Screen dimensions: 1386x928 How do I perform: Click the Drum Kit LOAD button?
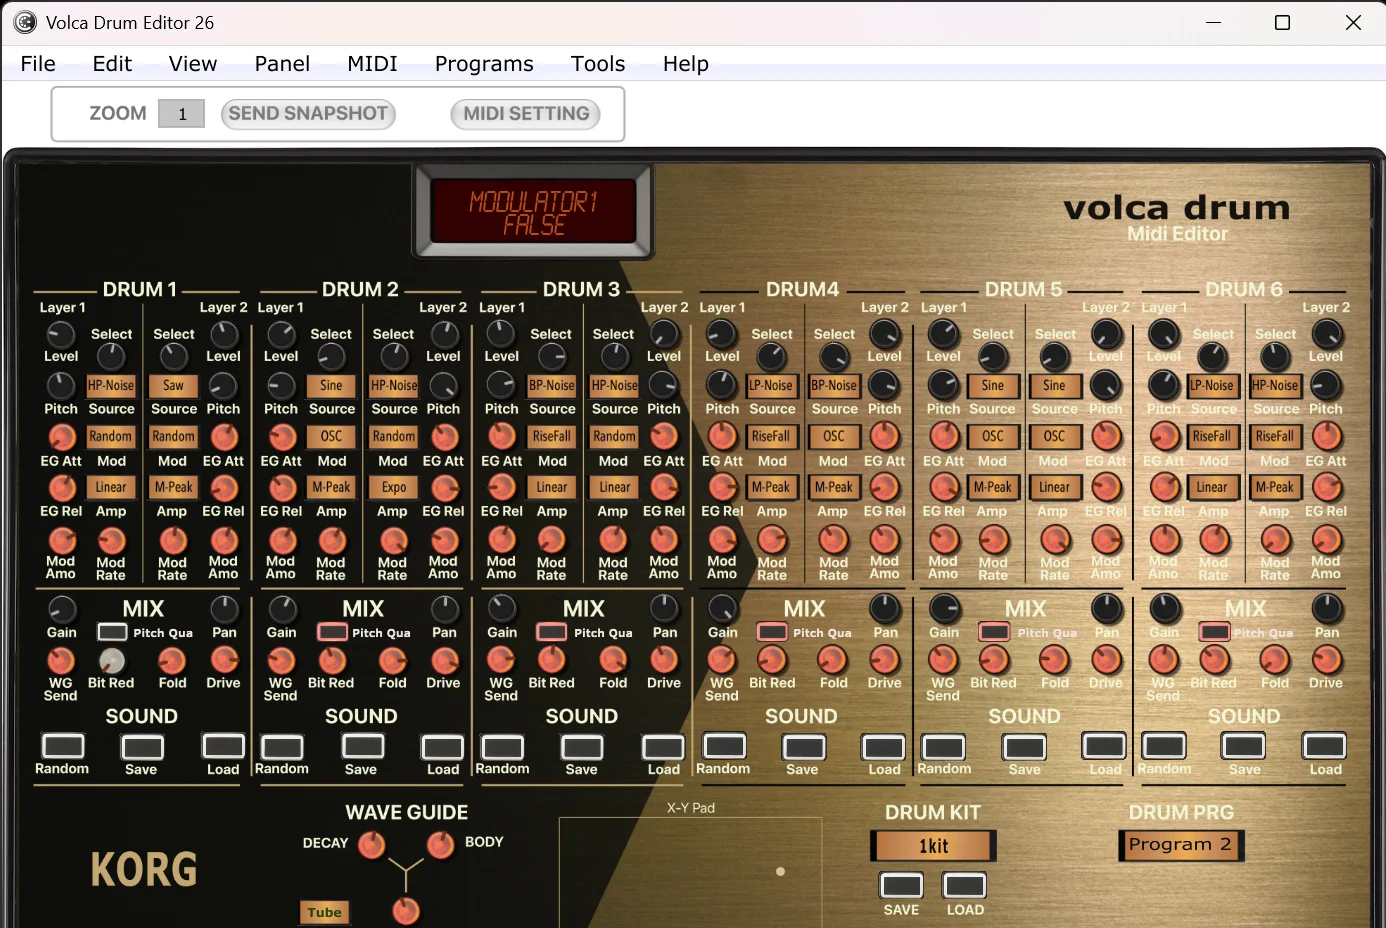(x=965, y=885)
